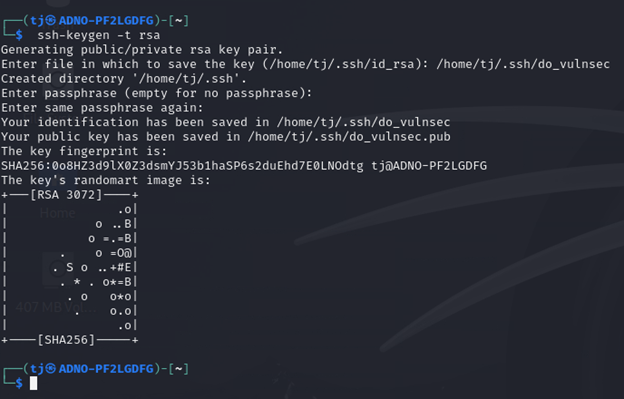
Task: Click tj@ADNO-PF2LGDFG after the fingerprint
Action: pos(429,165)
